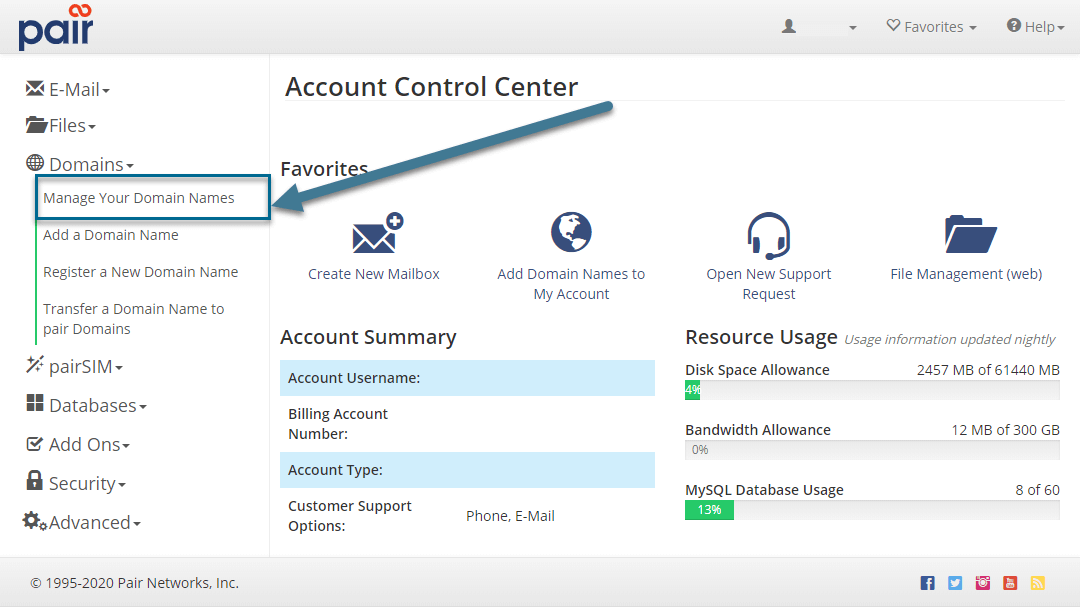
Task: Click the Advanced gears icon
Action: point(34,521)
